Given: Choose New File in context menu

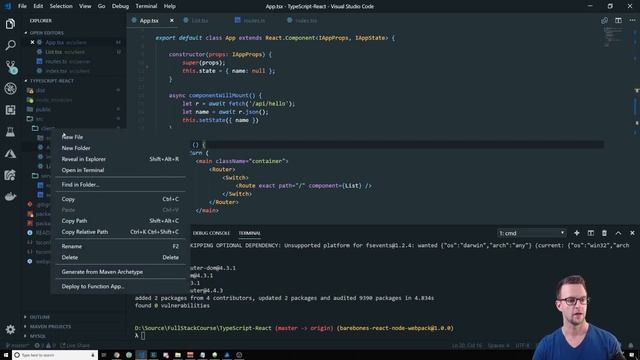Looking at the screenshot, I should pyautogui.click(x=120, y=137).
